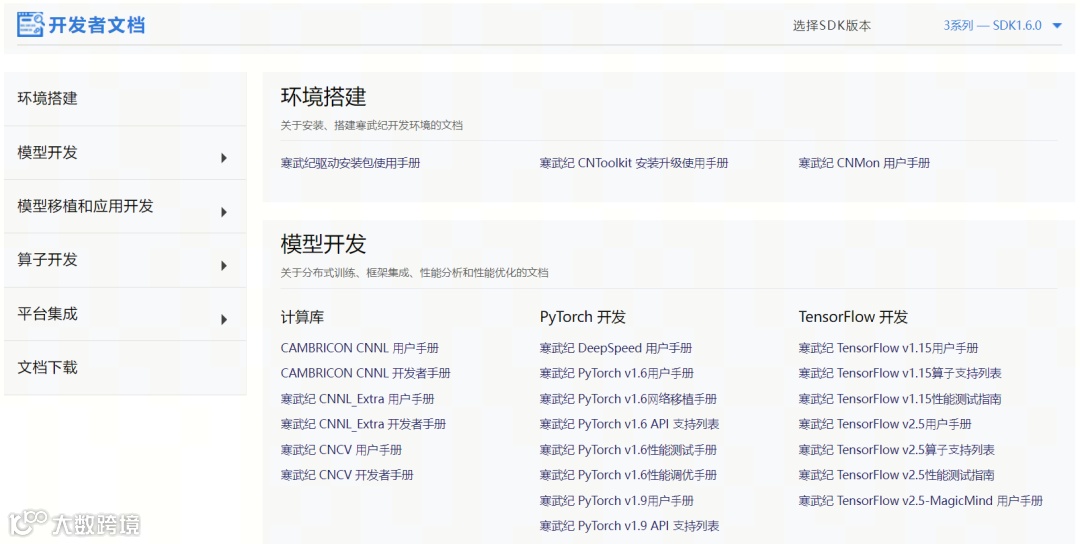Click the 计算库 column heading
This screenshot has width=1080, height=544.
click(302, 317)
